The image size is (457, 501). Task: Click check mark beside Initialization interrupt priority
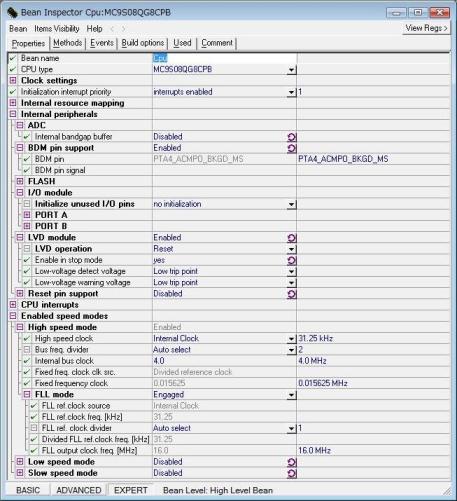[x=13, y=92]
